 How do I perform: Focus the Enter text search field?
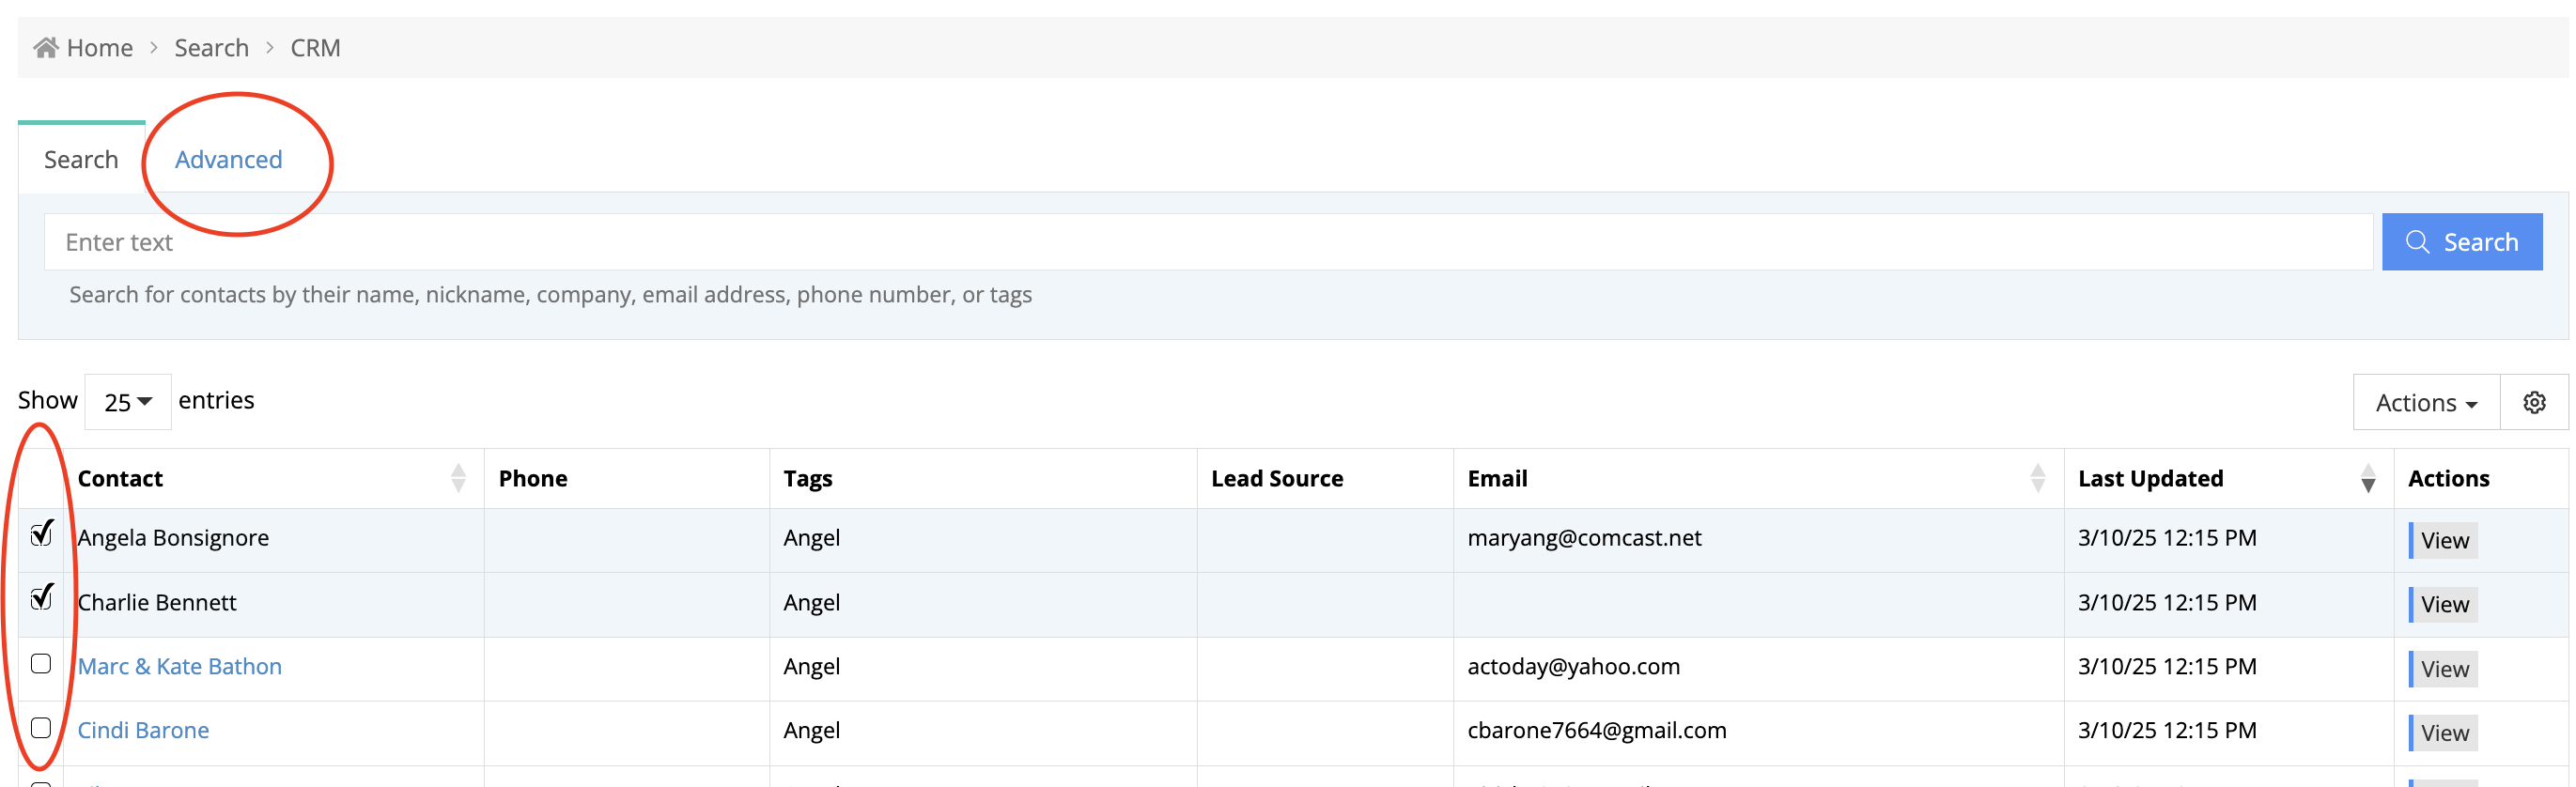click(x=1208, y=242)
